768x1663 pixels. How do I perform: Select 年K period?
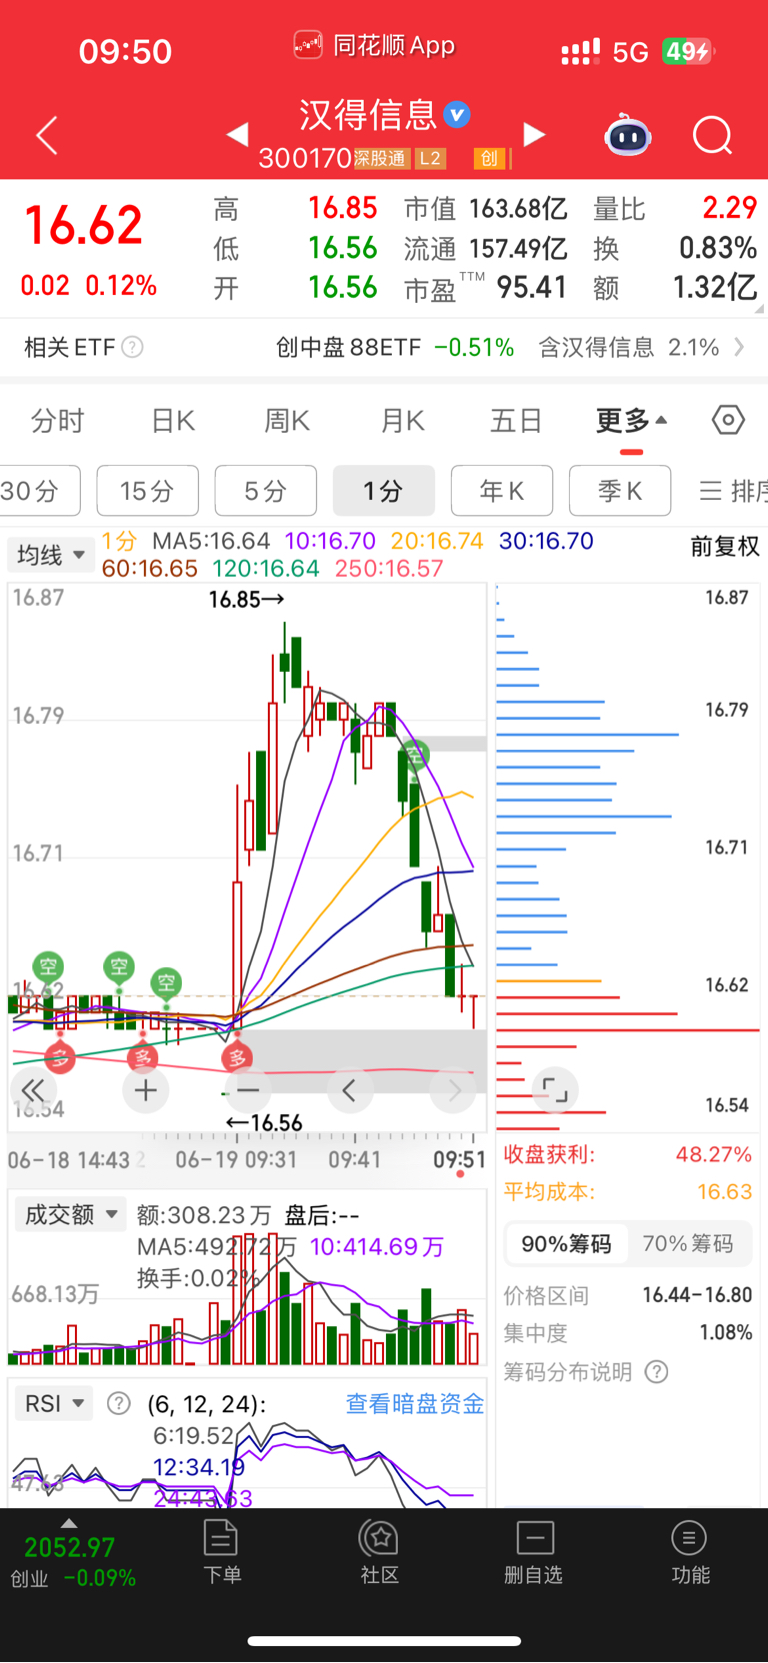[x=502, y=491]
